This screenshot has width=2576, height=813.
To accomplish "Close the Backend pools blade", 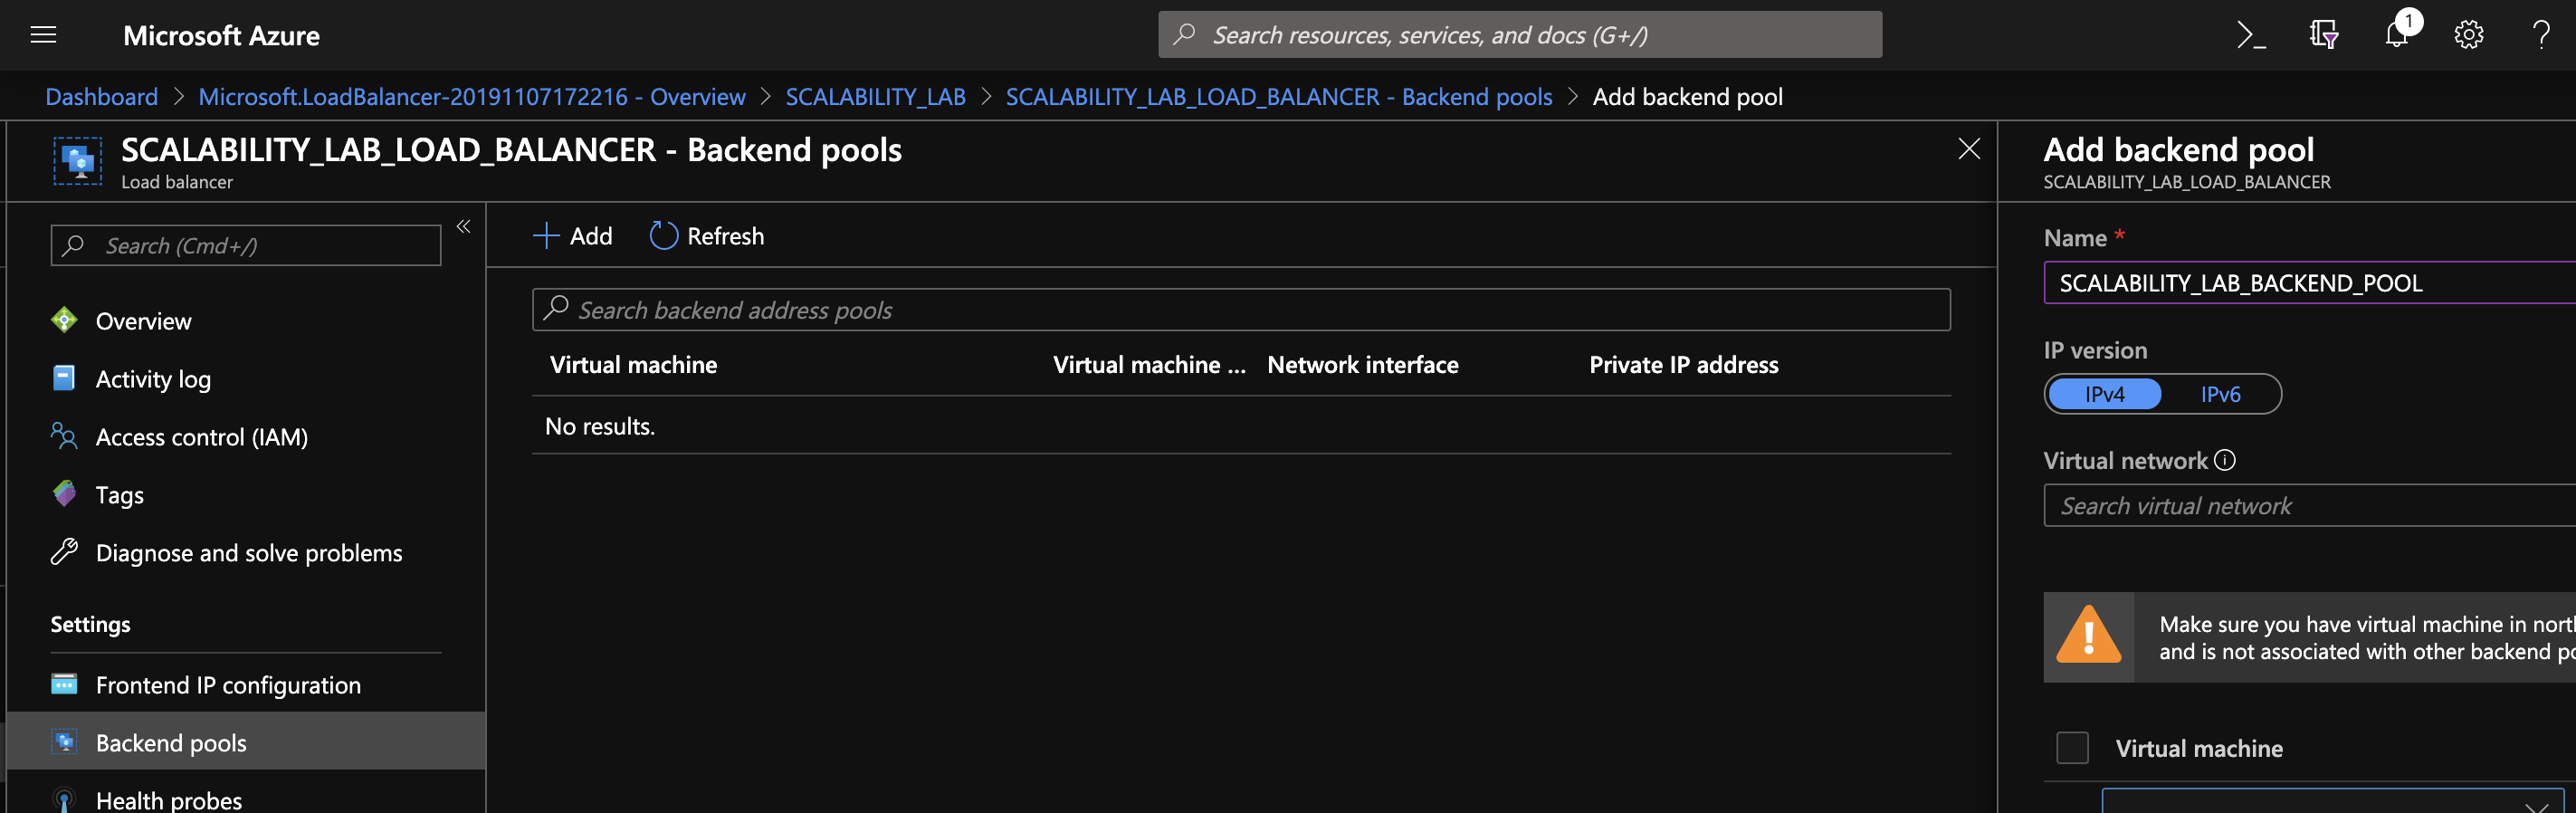I will coord(1968,149).
